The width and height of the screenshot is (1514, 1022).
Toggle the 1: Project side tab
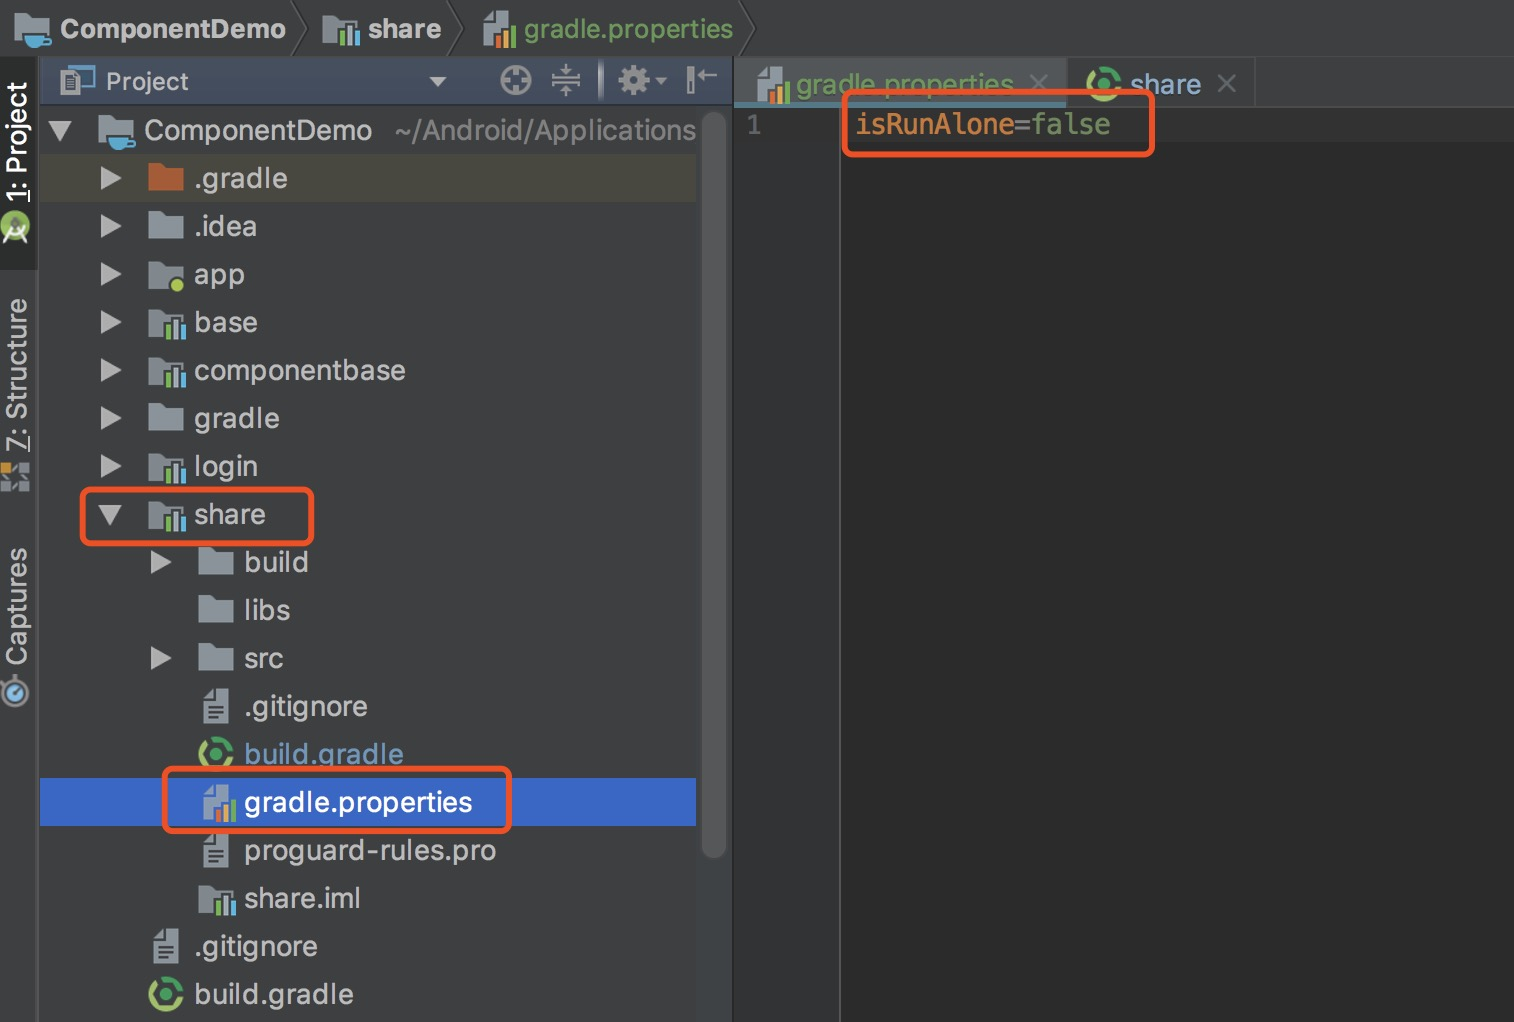tap(16, 162)
